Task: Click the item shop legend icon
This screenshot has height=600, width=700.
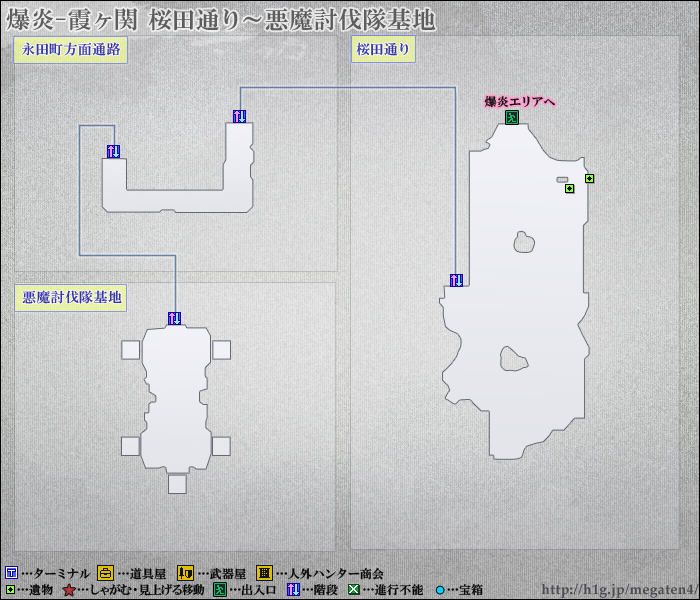Action: pos(105,573)
